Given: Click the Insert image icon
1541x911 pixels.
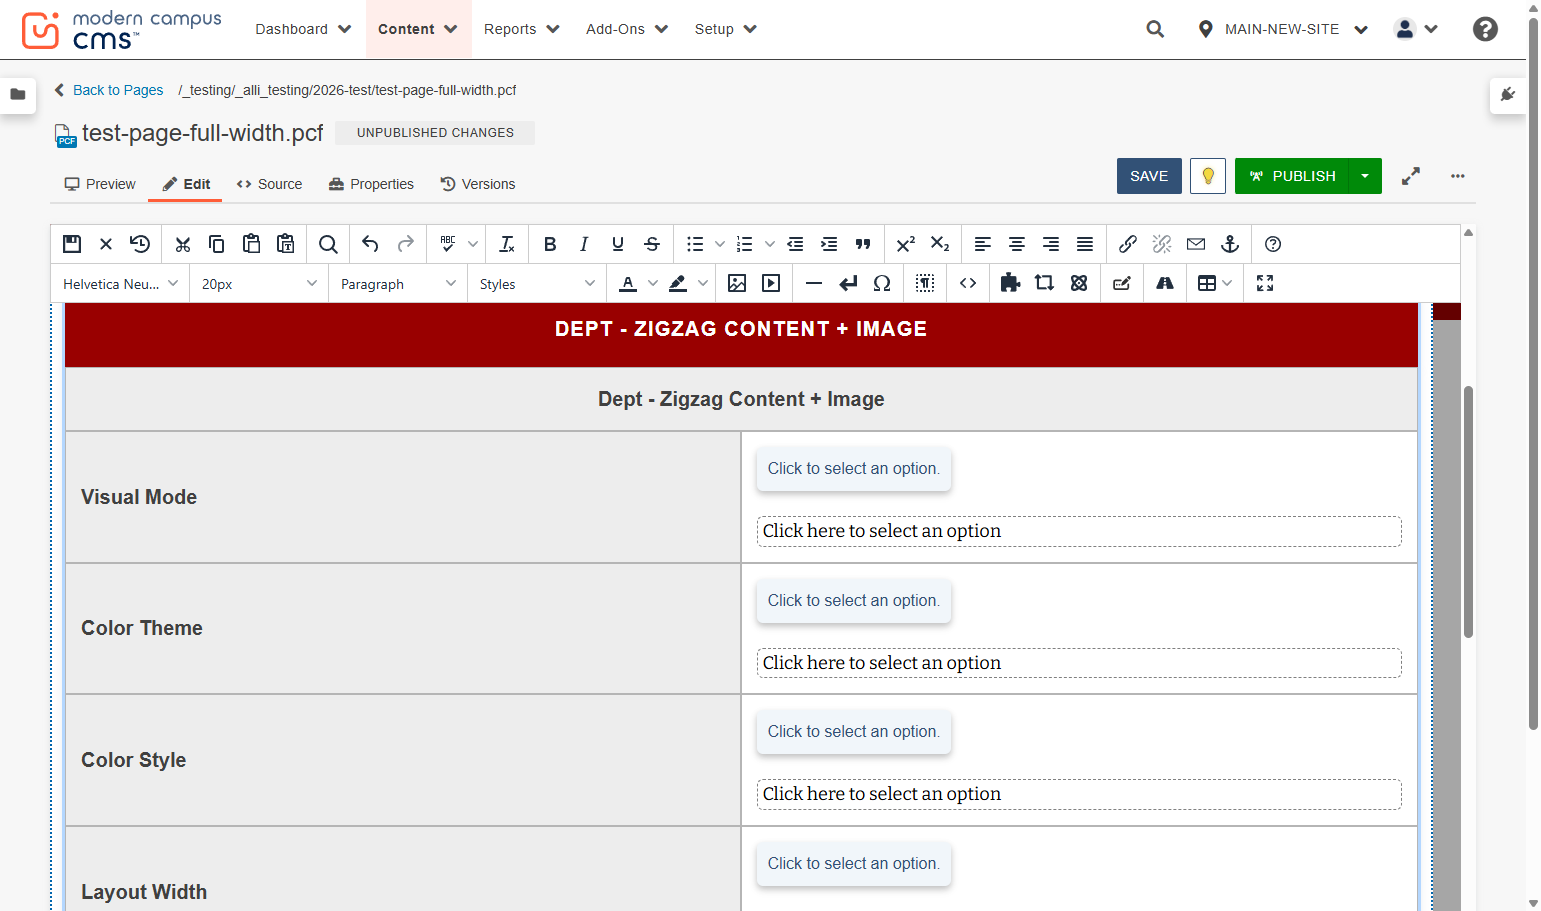Looking at the screenshot, I should point(737,283).
